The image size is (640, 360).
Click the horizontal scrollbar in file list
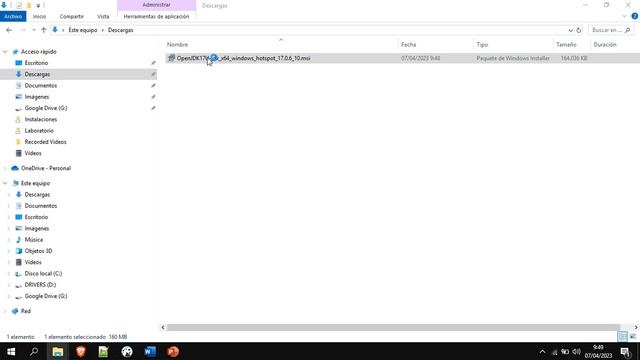(x=393, y=327)
